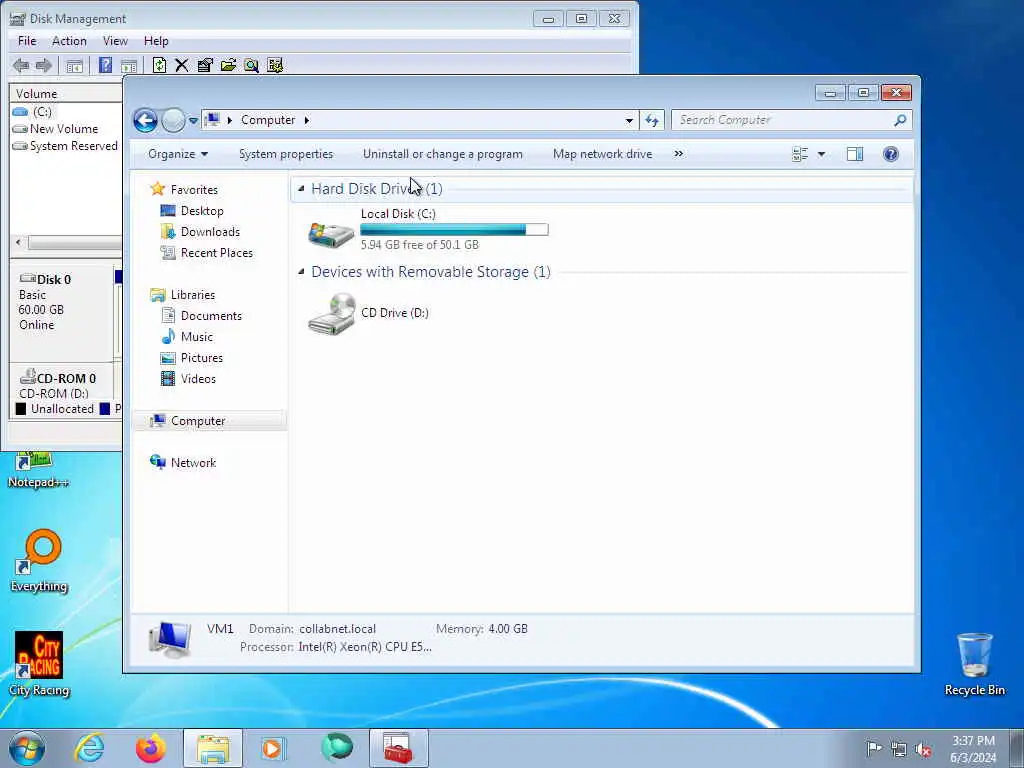Viewport: 1024px width, 768px height.
Task: Click the Help question-mark icon in Disk Management toolbar
Action: tap(105, 65)
